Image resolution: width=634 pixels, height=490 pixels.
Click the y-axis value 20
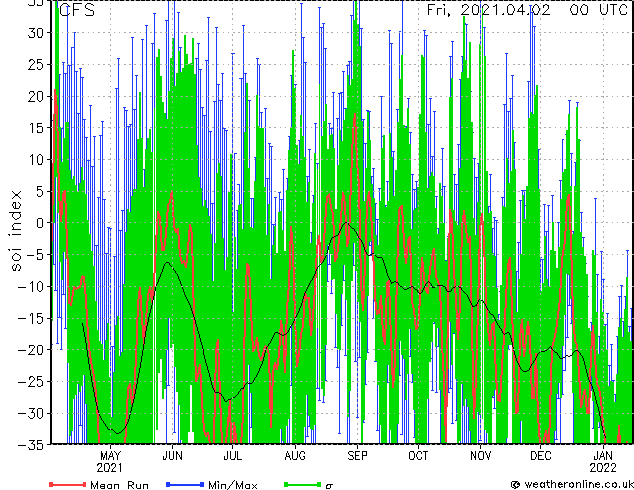[36, 96]
